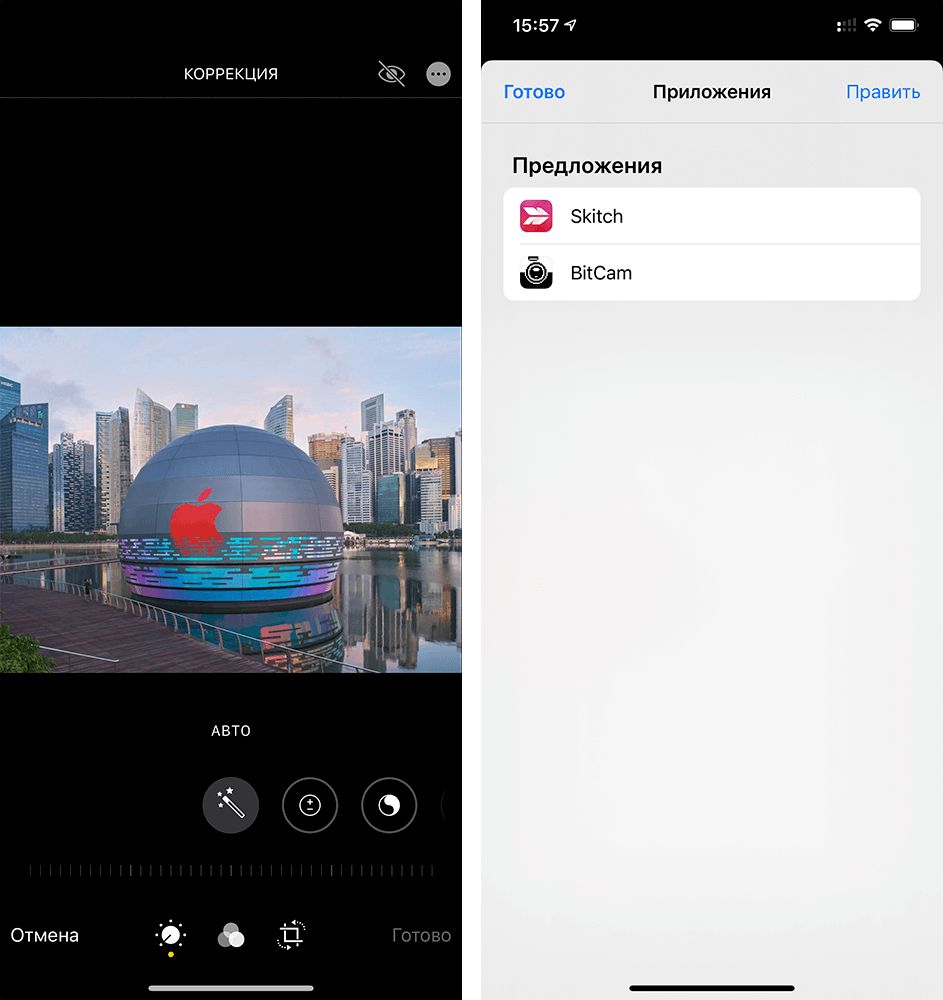Select the Brilliance adjustment icon
The height and width of the screenshot is (1000, 943).
389,805
